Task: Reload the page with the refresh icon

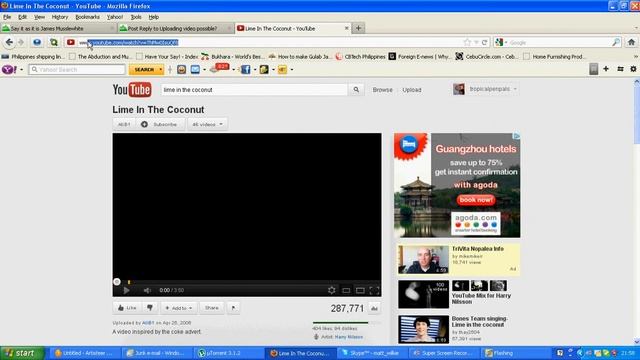Action: click(x=484, y=42)
